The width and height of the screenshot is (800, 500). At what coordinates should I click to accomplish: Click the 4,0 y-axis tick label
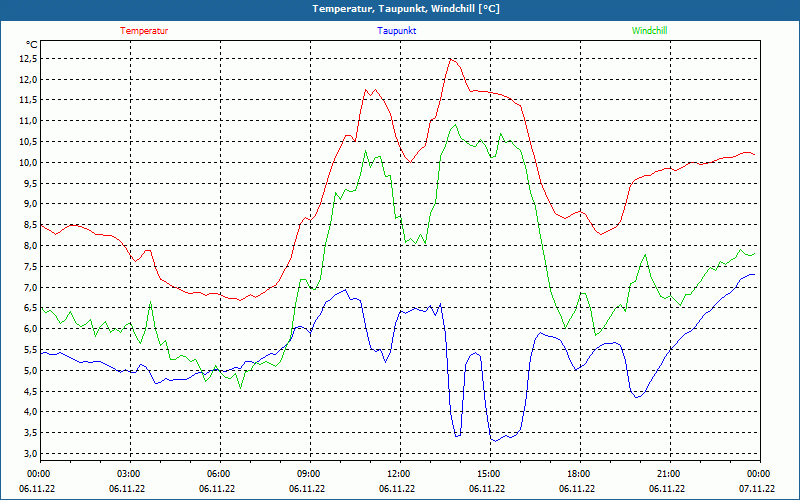[31, 412]
